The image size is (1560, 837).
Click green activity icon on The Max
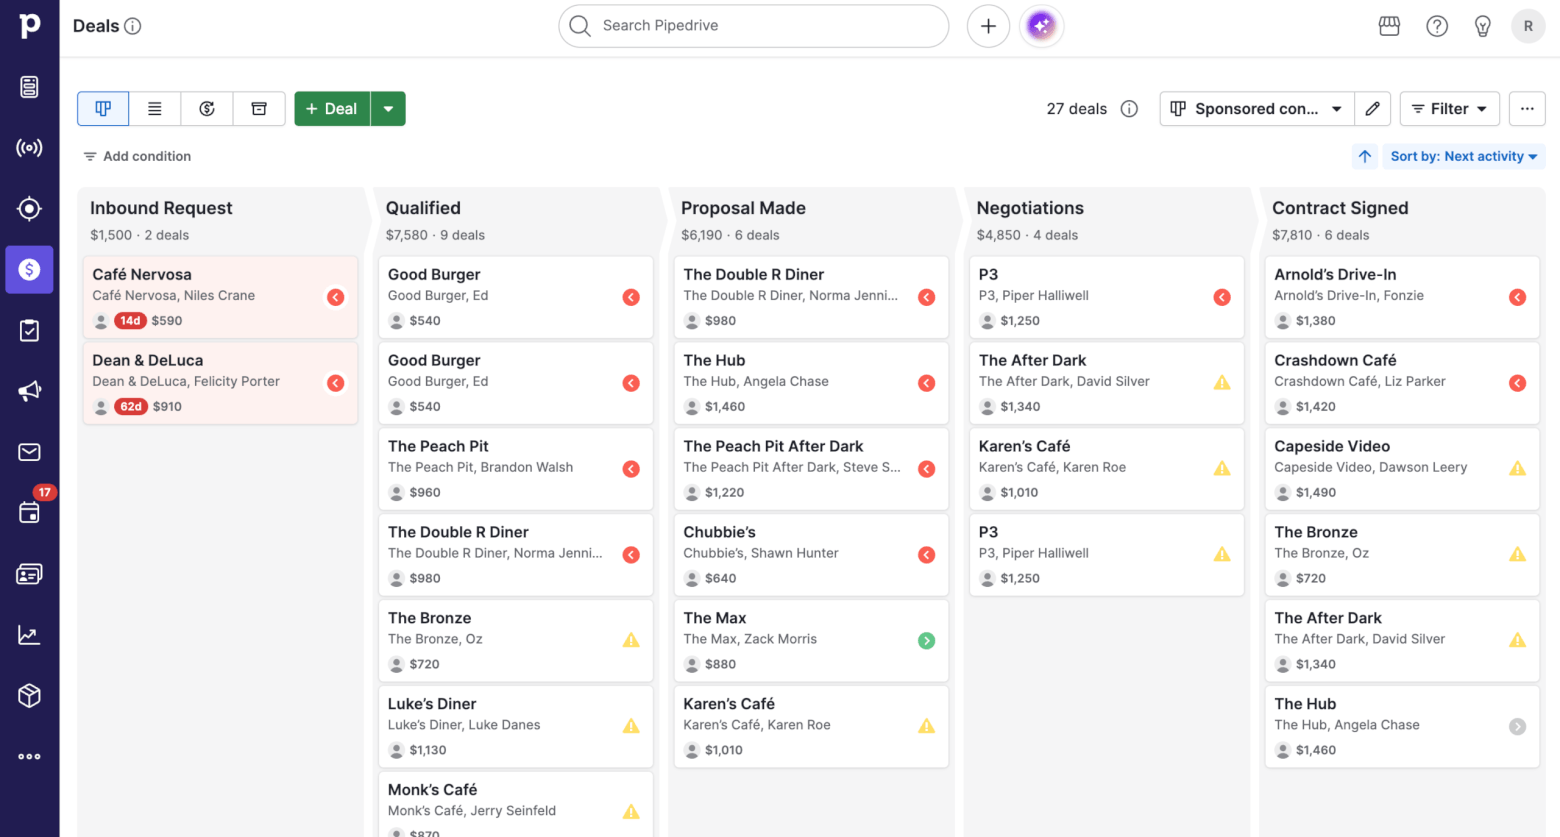pos(927,641)
